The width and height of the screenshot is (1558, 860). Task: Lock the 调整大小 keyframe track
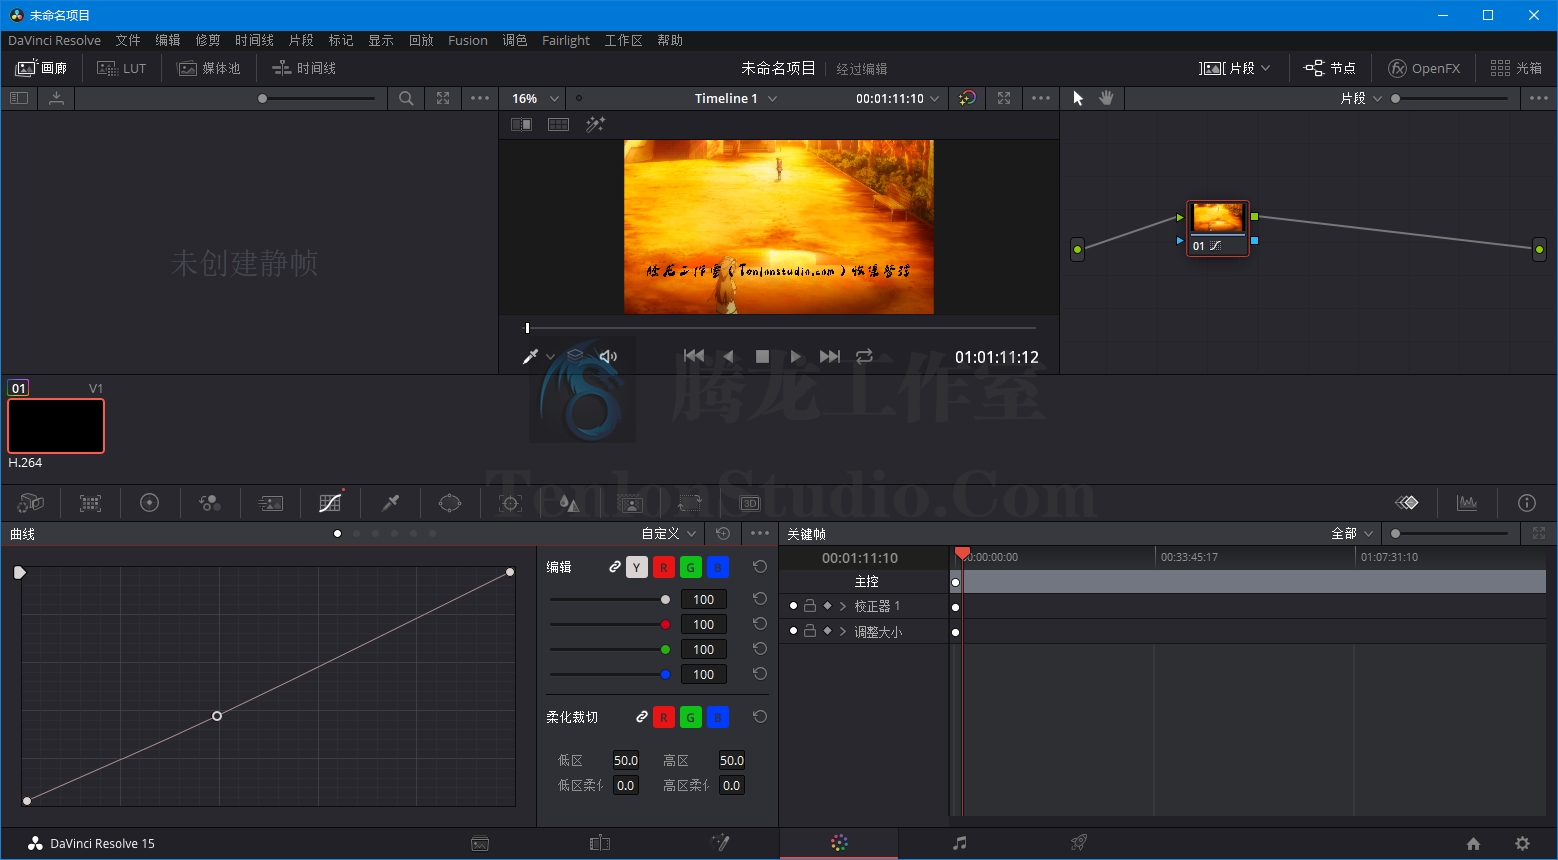(x=810, y=631)
